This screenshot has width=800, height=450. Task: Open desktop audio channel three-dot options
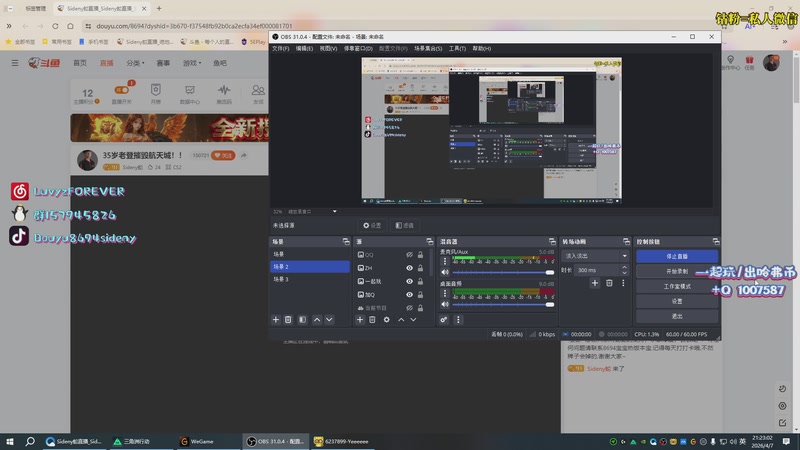coord(444,293)
